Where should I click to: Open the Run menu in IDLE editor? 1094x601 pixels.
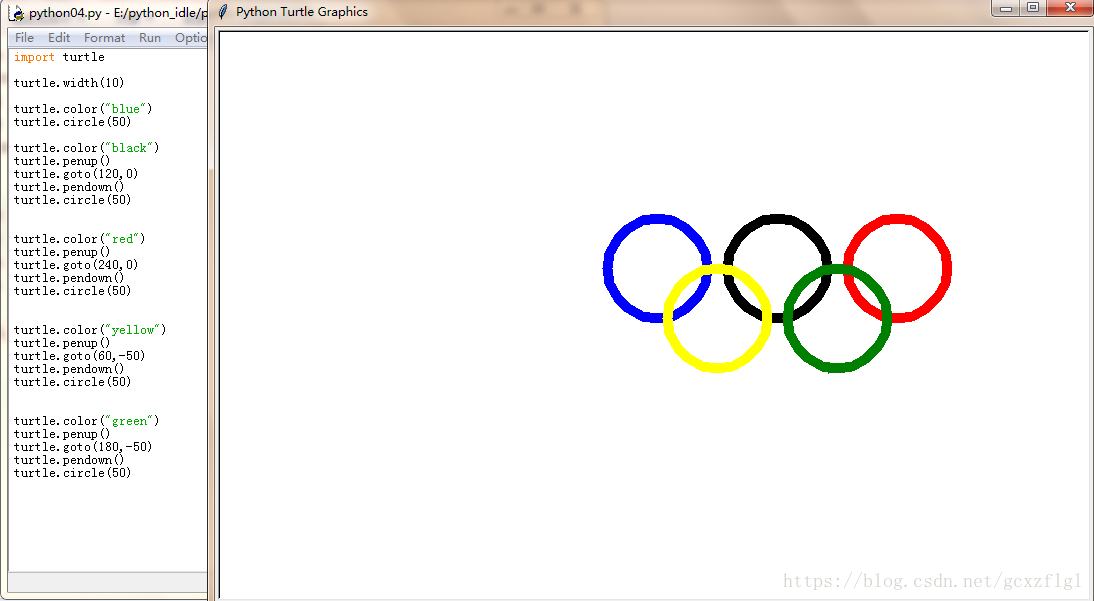click(150, 38)
